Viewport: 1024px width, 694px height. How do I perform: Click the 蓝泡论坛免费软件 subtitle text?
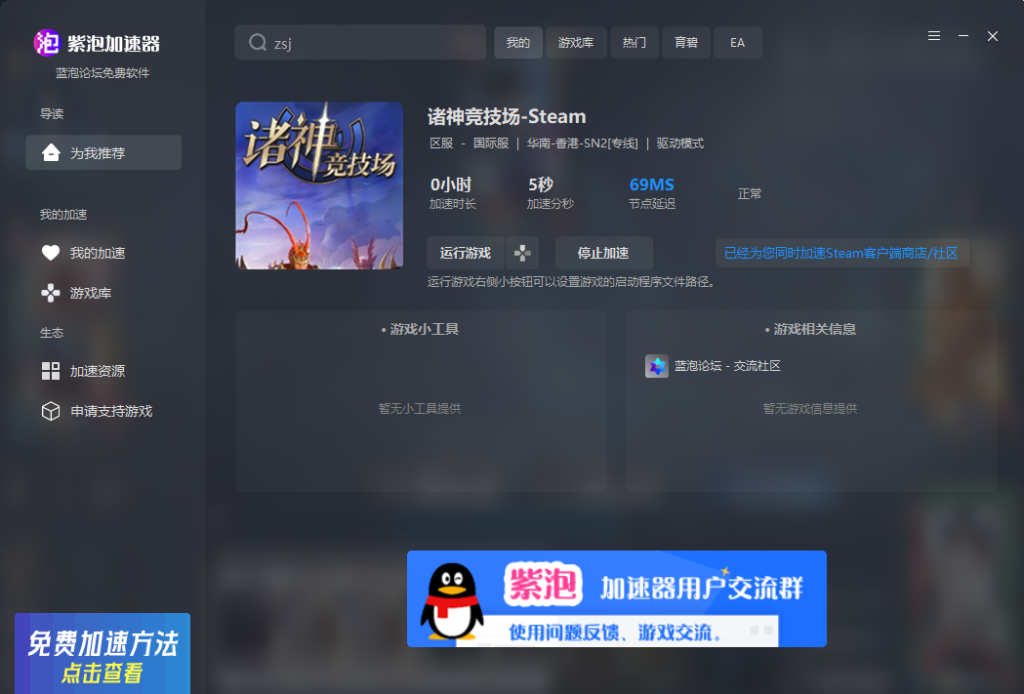pyautogui.click(x=103, y=73)
